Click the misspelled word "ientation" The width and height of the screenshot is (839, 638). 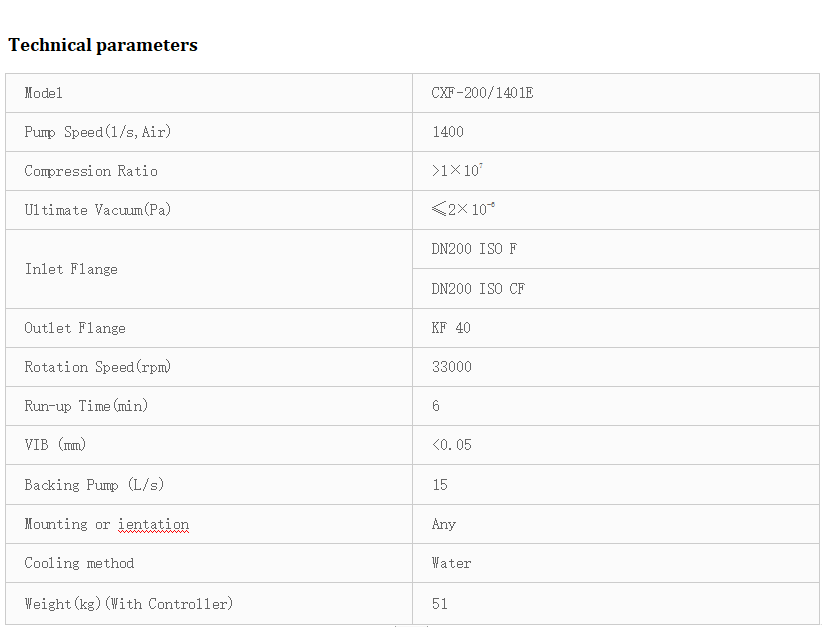point(153,524)
